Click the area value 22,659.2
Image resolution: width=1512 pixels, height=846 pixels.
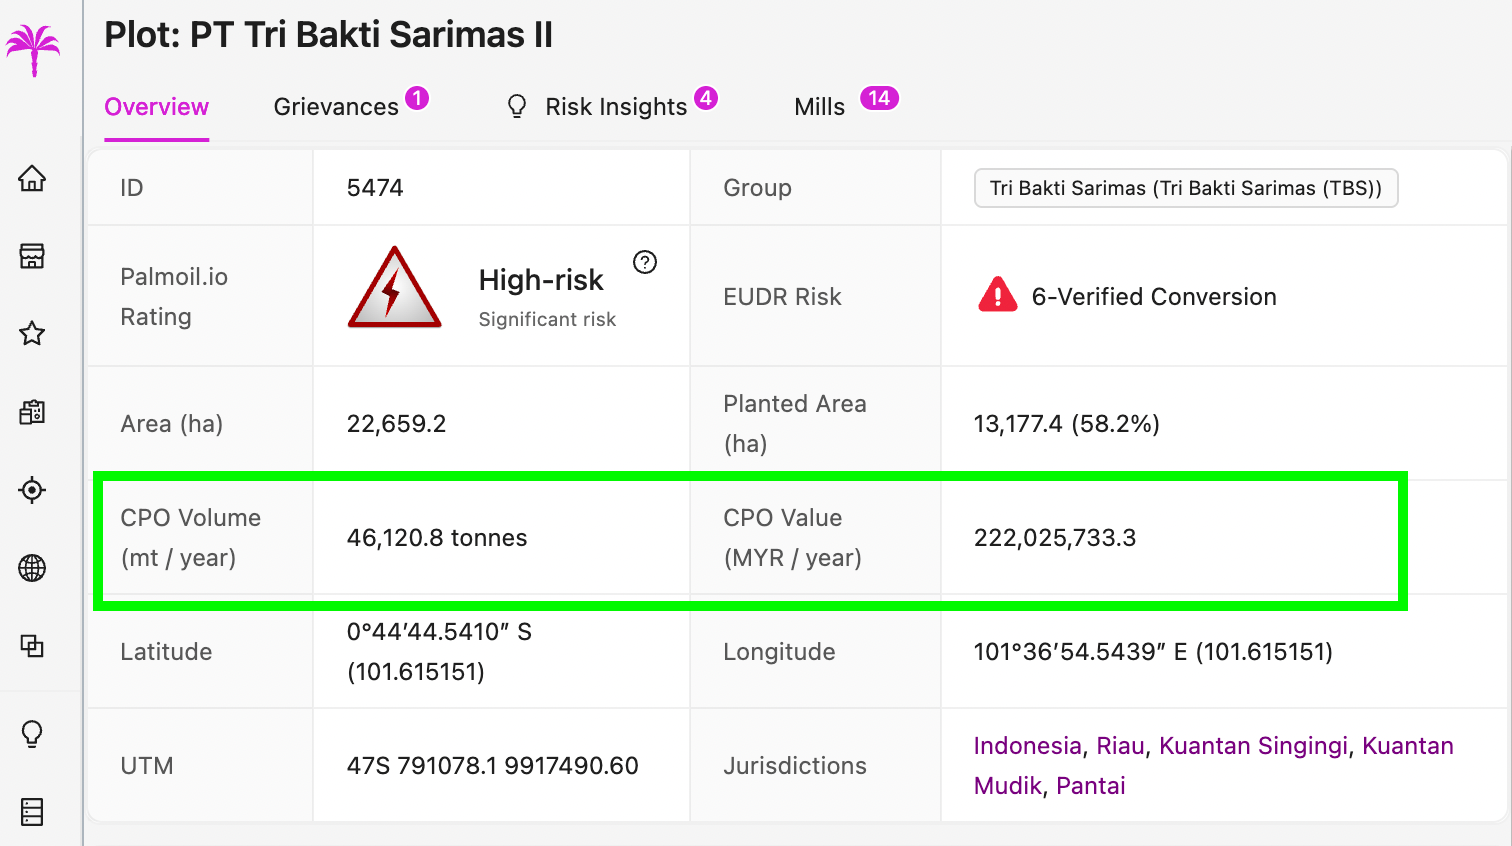tap(396, 424)
